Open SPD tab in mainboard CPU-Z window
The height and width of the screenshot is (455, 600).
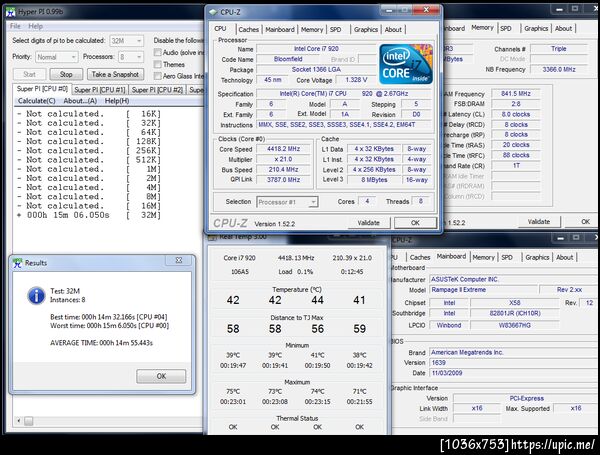tap(507, 257)
